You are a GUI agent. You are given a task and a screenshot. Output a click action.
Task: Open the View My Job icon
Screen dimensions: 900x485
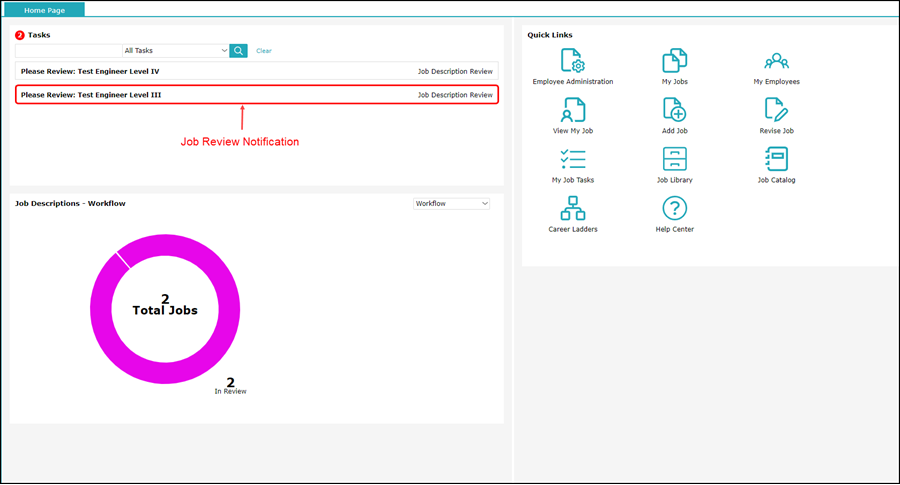point(572,110)
